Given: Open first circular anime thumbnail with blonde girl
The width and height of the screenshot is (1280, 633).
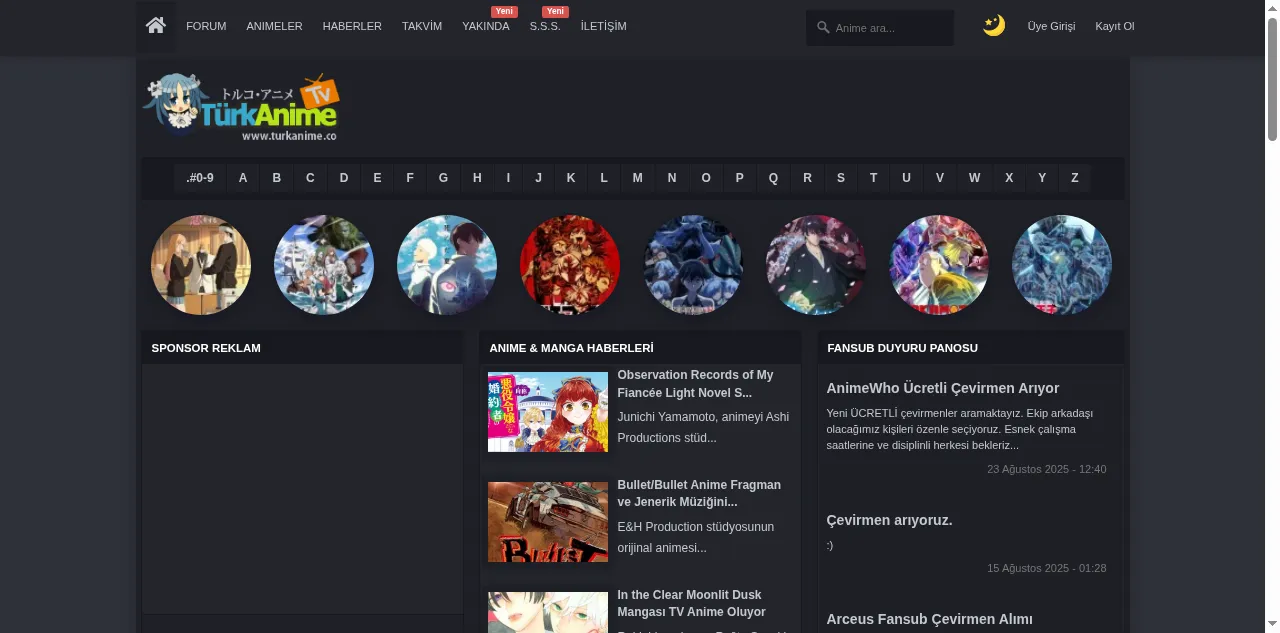Looking at the screenshot, I should pos(201,265).
